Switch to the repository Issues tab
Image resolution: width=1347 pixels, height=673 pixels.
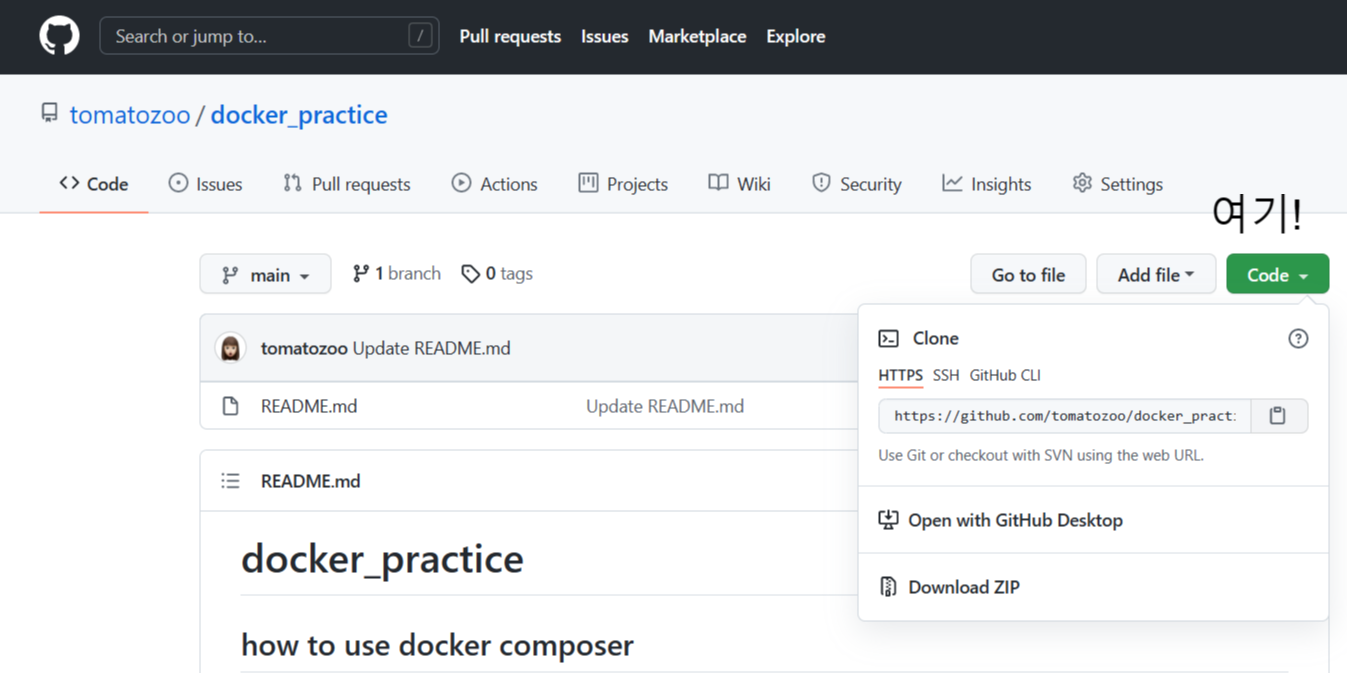coord(205,184)
